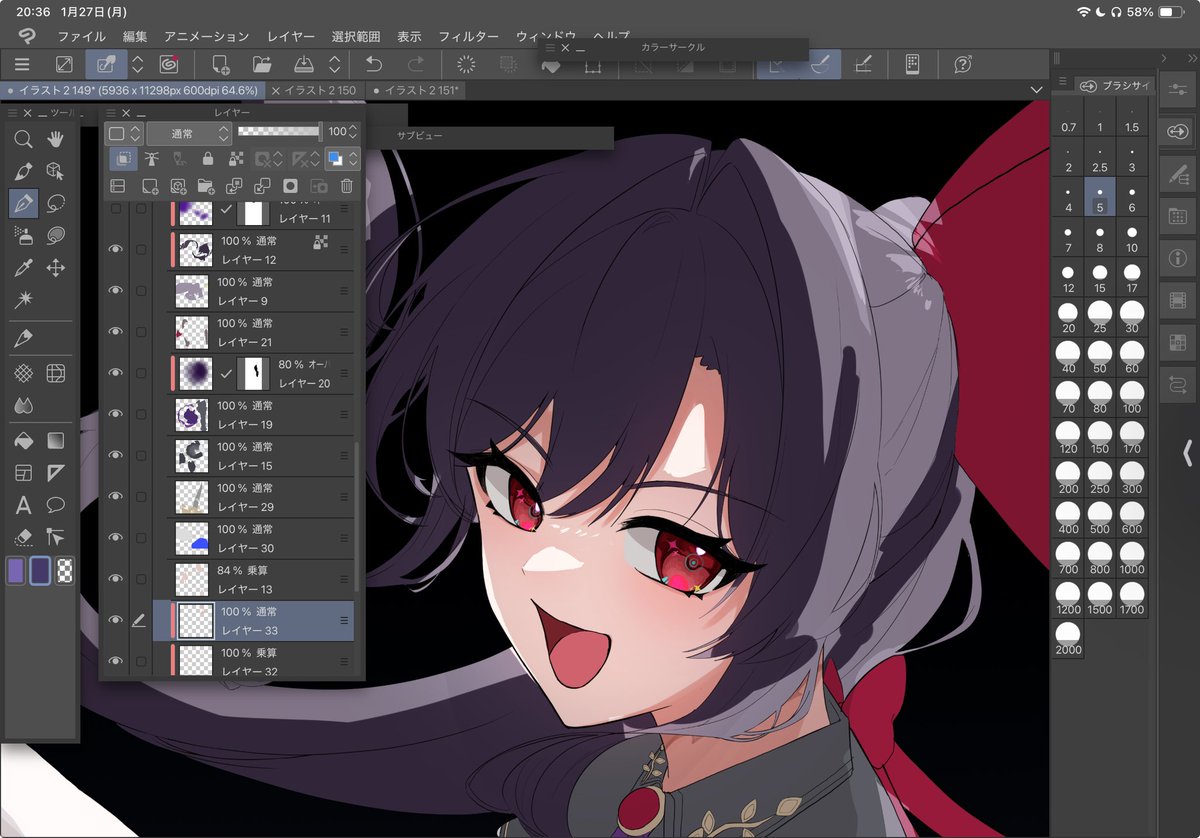This screenshot has height=838, width=1200.
Task: Select brush size 10 preset
Action: tap(1131, 240)
